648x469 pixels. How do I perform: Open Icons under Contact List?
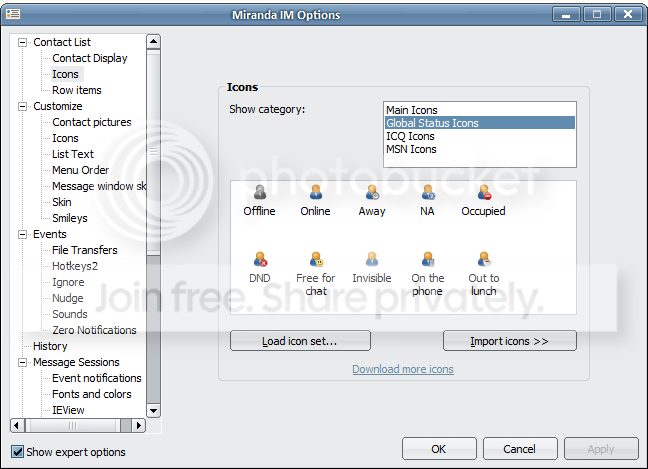coord(65,74)
